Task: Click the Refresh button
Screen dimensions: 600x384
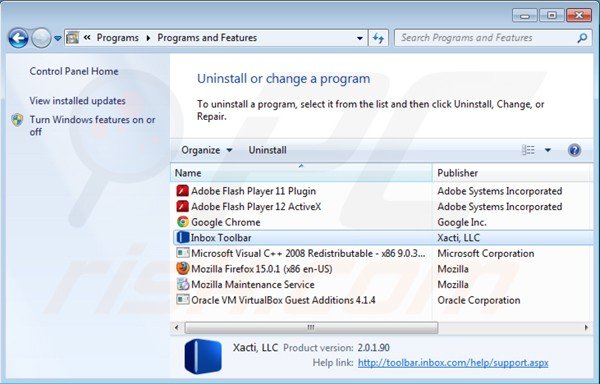Action: point(378,38)
